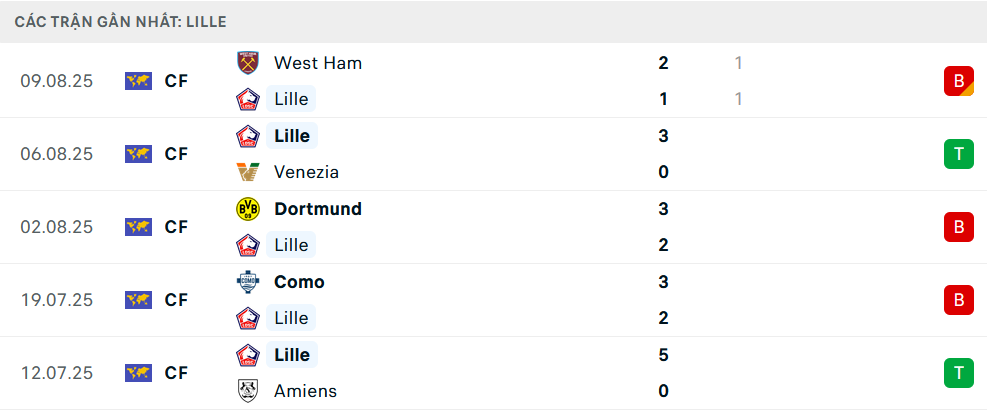Viewport: 987px width, 412px height.
Task: Select the Venezia team name
Action: [306, 172]
